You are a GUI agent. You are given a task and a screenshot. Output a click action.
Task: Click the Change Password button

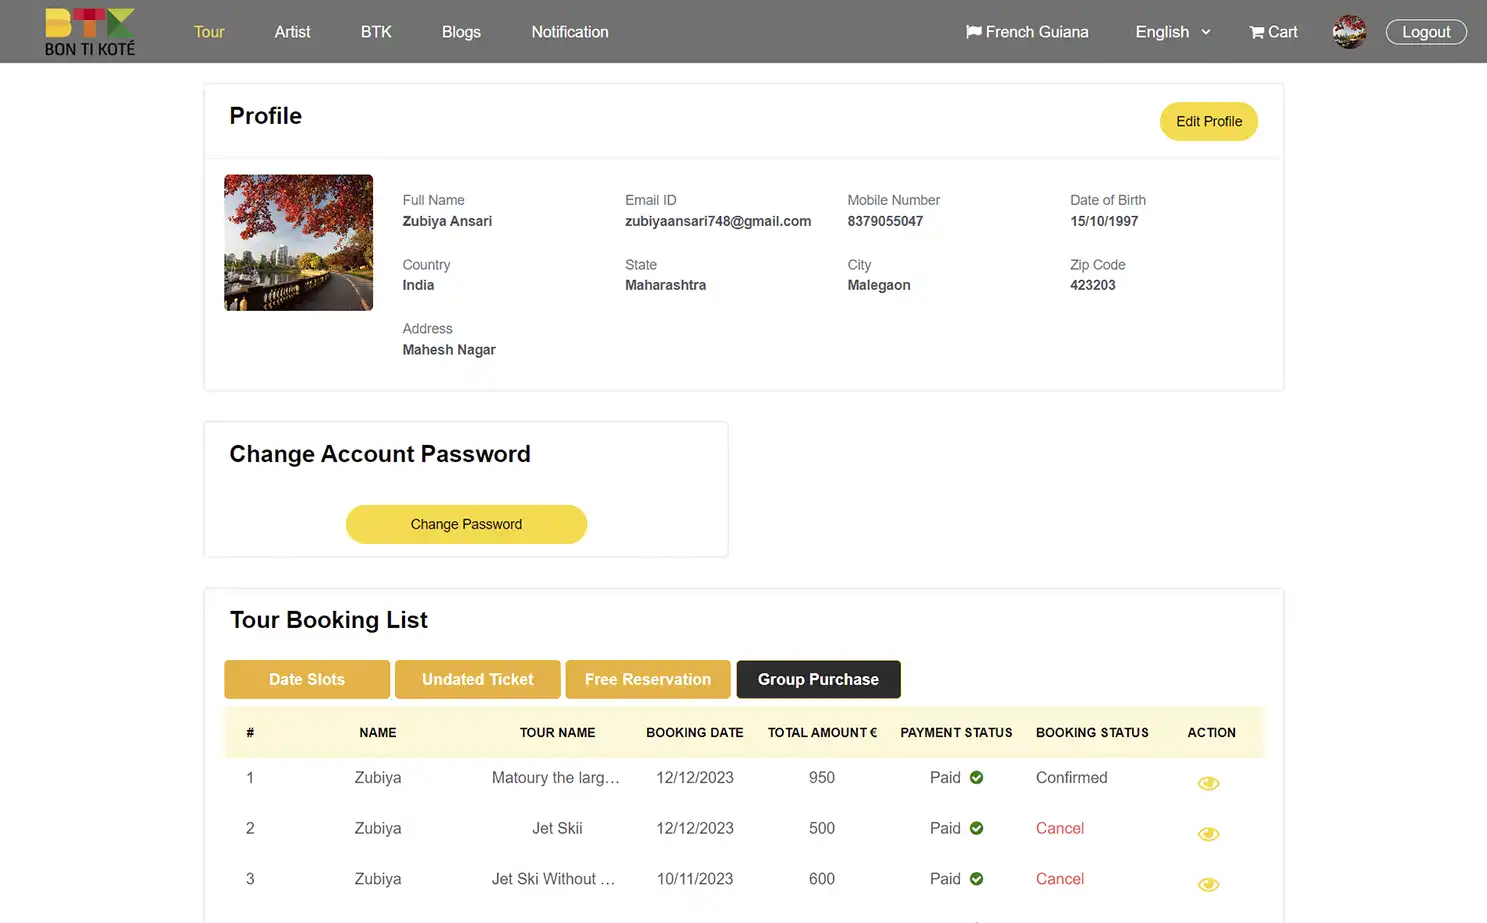[466, 524]
